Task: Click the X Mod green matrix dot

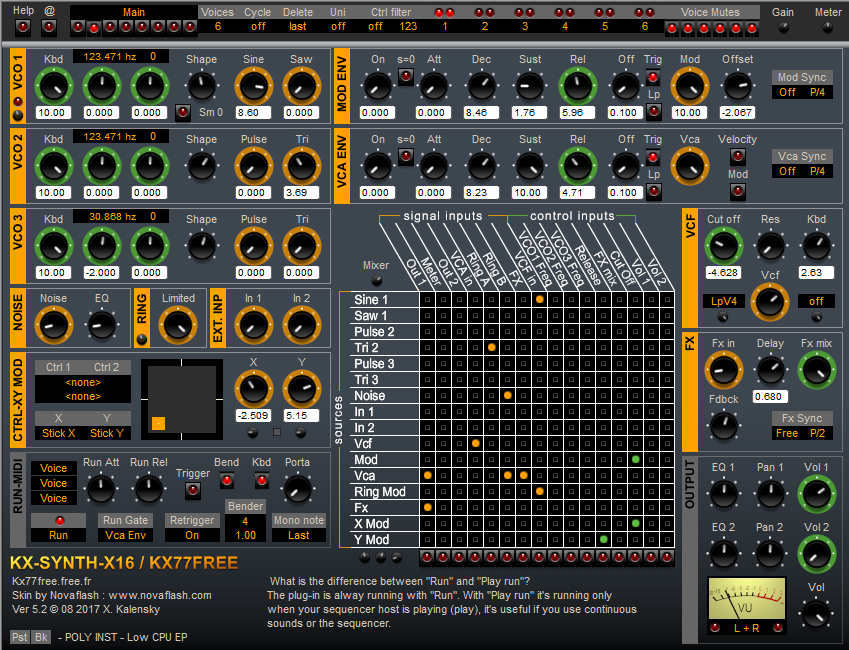Action: [x=636, y=523]
